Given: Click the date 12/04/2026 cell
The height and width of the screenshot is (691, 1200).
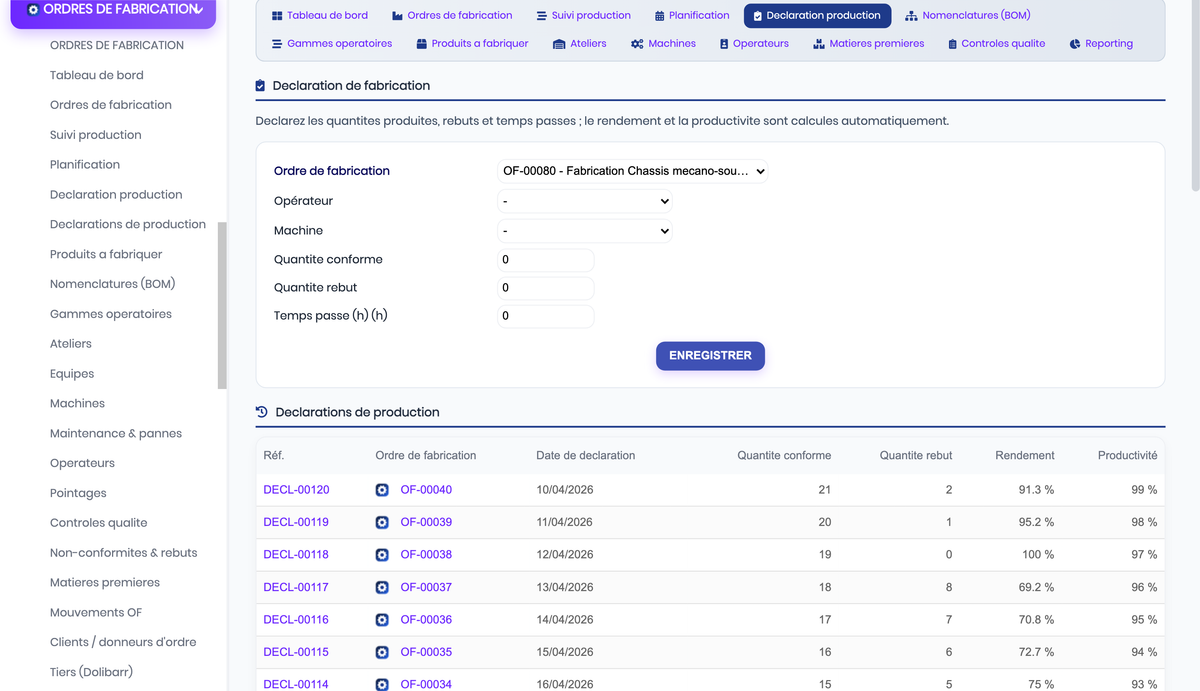Looking at the screenshot, I should click(x=565, y=555).
